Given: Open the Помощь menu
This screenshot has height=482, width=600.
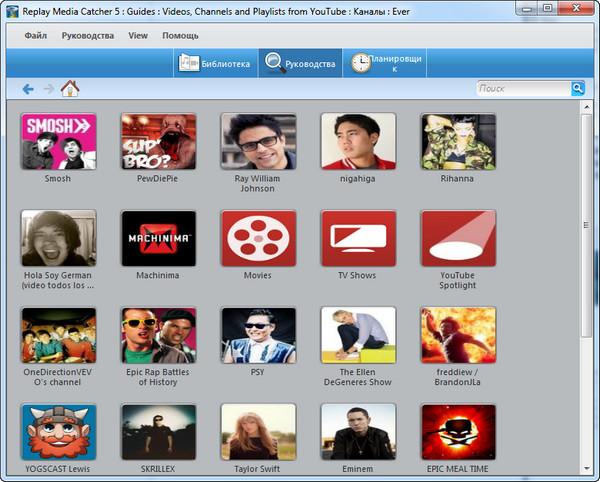Looking at the screenshot, I should click(180, 35).
